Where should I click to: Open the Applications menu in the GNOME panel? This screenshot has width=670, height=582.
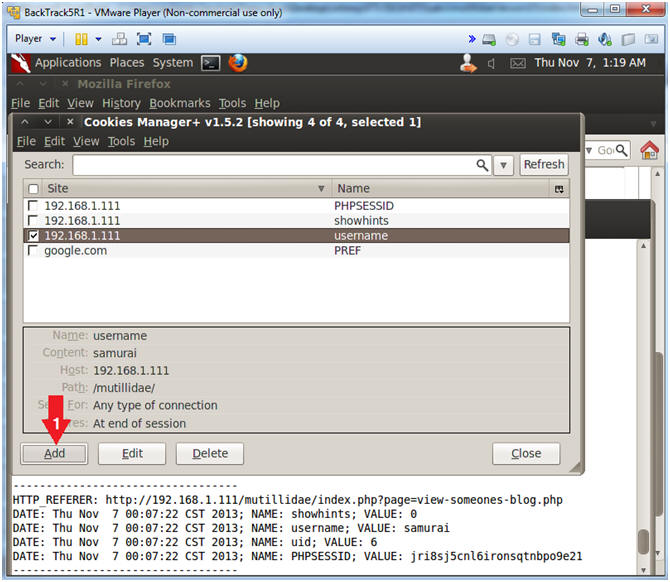tap(68, 63)
